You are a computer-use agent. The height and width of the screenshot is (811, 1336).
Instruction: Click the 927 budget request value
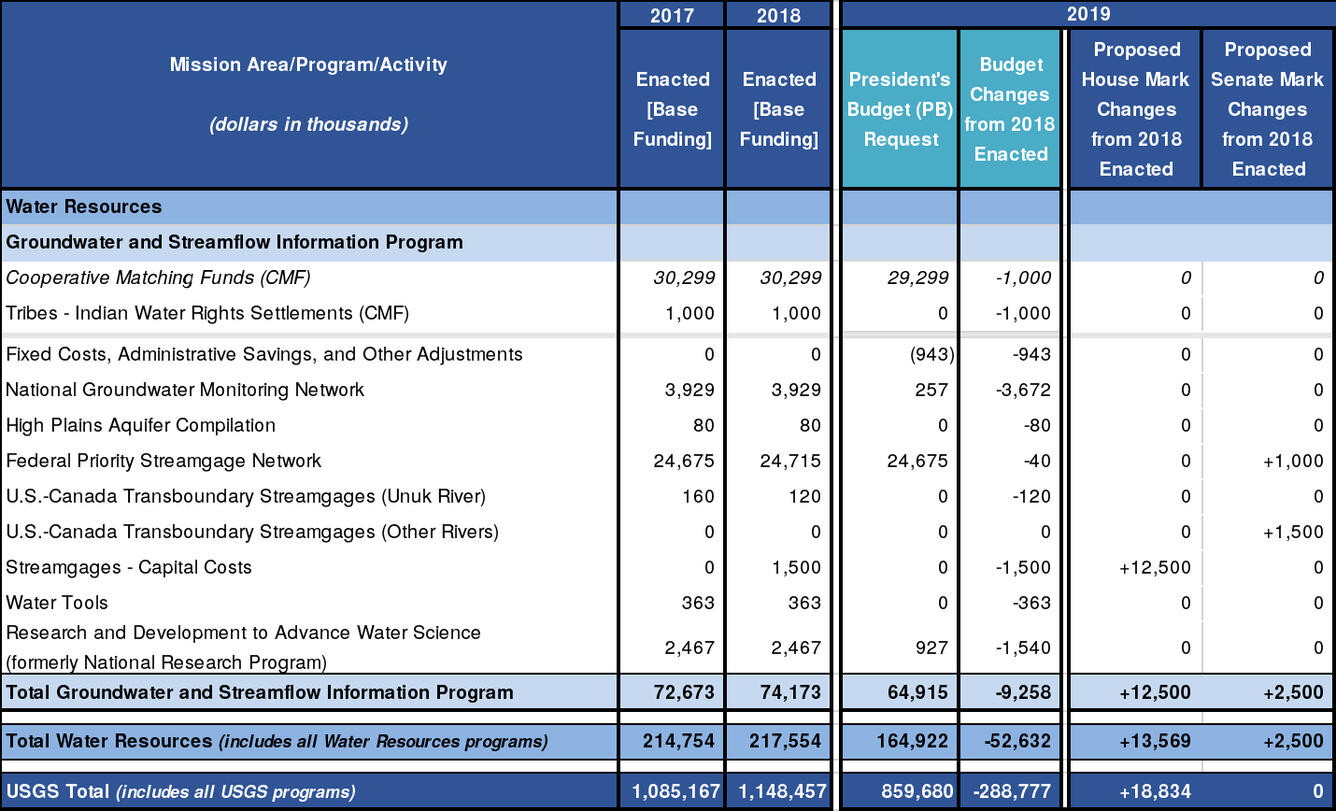coord(931,647)
